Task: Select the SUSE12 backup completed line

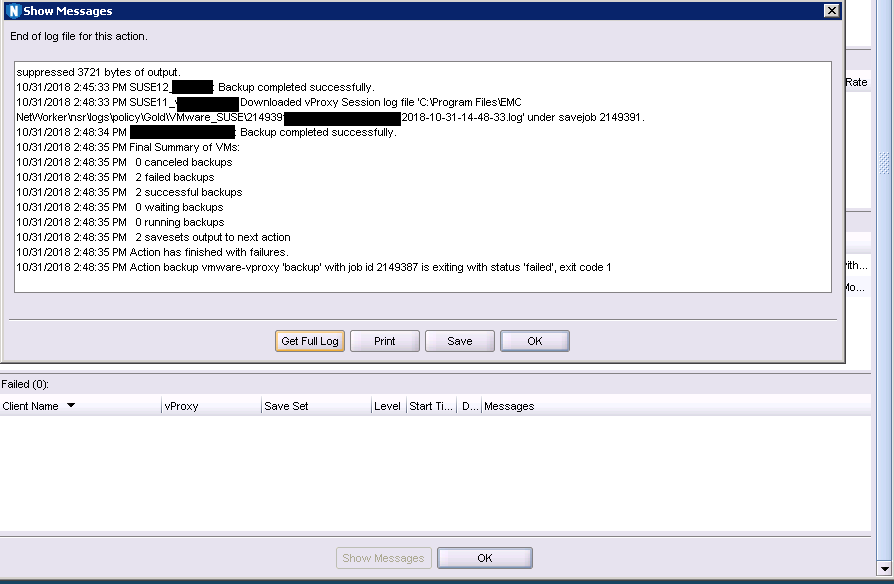Action: [196, 87]
